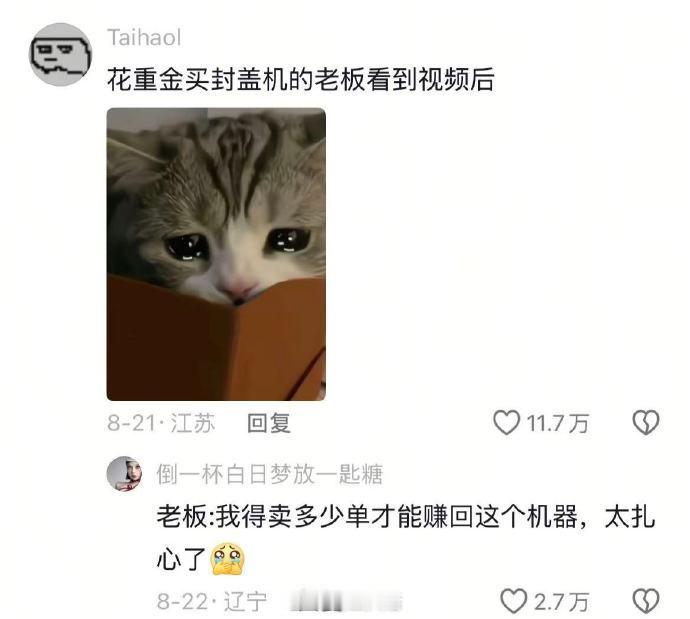Open 倒一杯白日梦放一匙糖 username profile
690x619 pixels.
click(x=269, y=474)
